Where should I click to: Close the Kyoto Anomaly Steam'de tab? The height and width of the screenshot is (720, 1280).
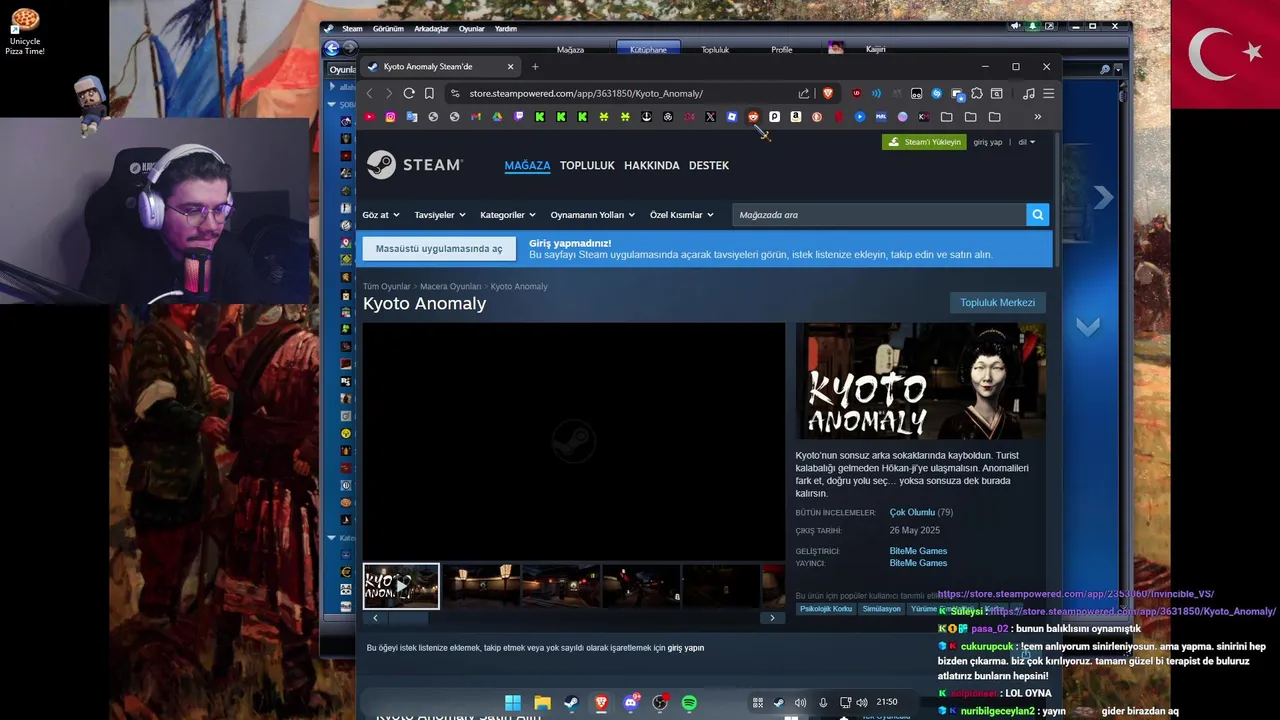click(510, 67)
